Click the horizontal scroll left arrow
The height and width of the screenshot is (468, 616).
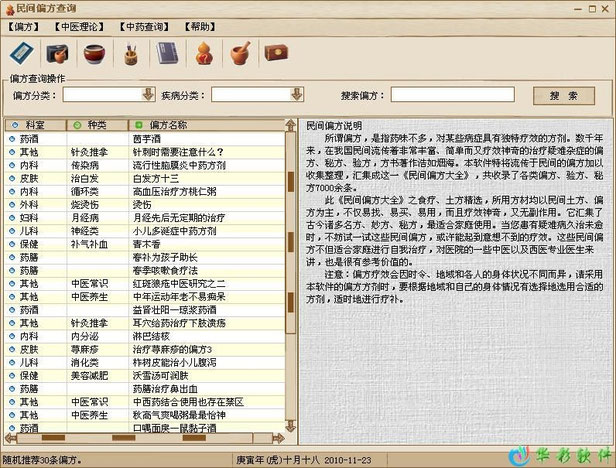click(x=11, y=438)
